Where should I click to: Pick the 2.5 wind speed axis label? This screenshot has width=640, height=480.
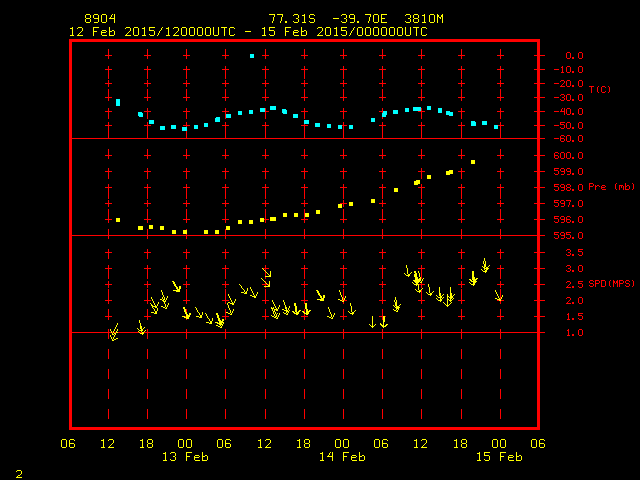coord(574,284)
